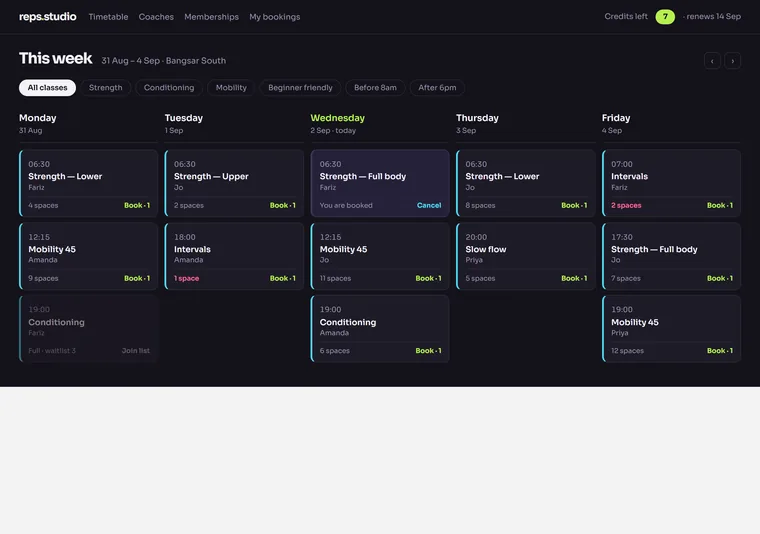The height and width of the screenshot is (534, 760).
Task: Filter by Strength classes
Action: pos(106,88)
